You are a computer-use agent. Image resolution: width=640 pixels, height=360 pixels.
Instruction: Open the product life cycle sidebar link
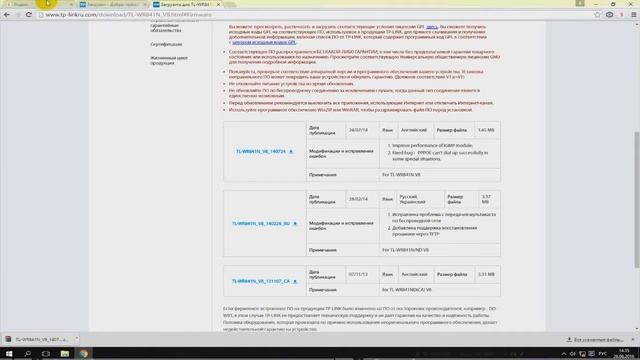coord(169,60)
